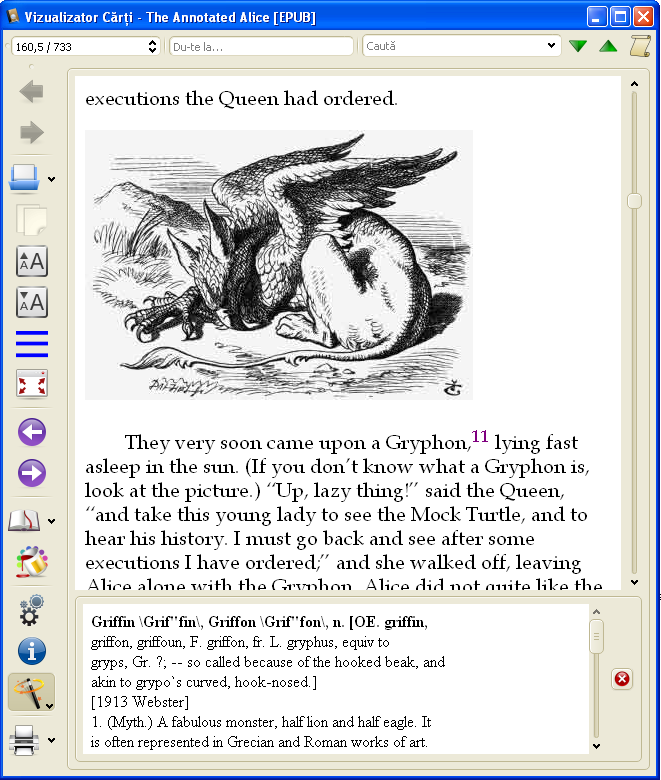Find previous search match green arrow
The width and height of the screenshot is (661, 780).
point(608,46)
